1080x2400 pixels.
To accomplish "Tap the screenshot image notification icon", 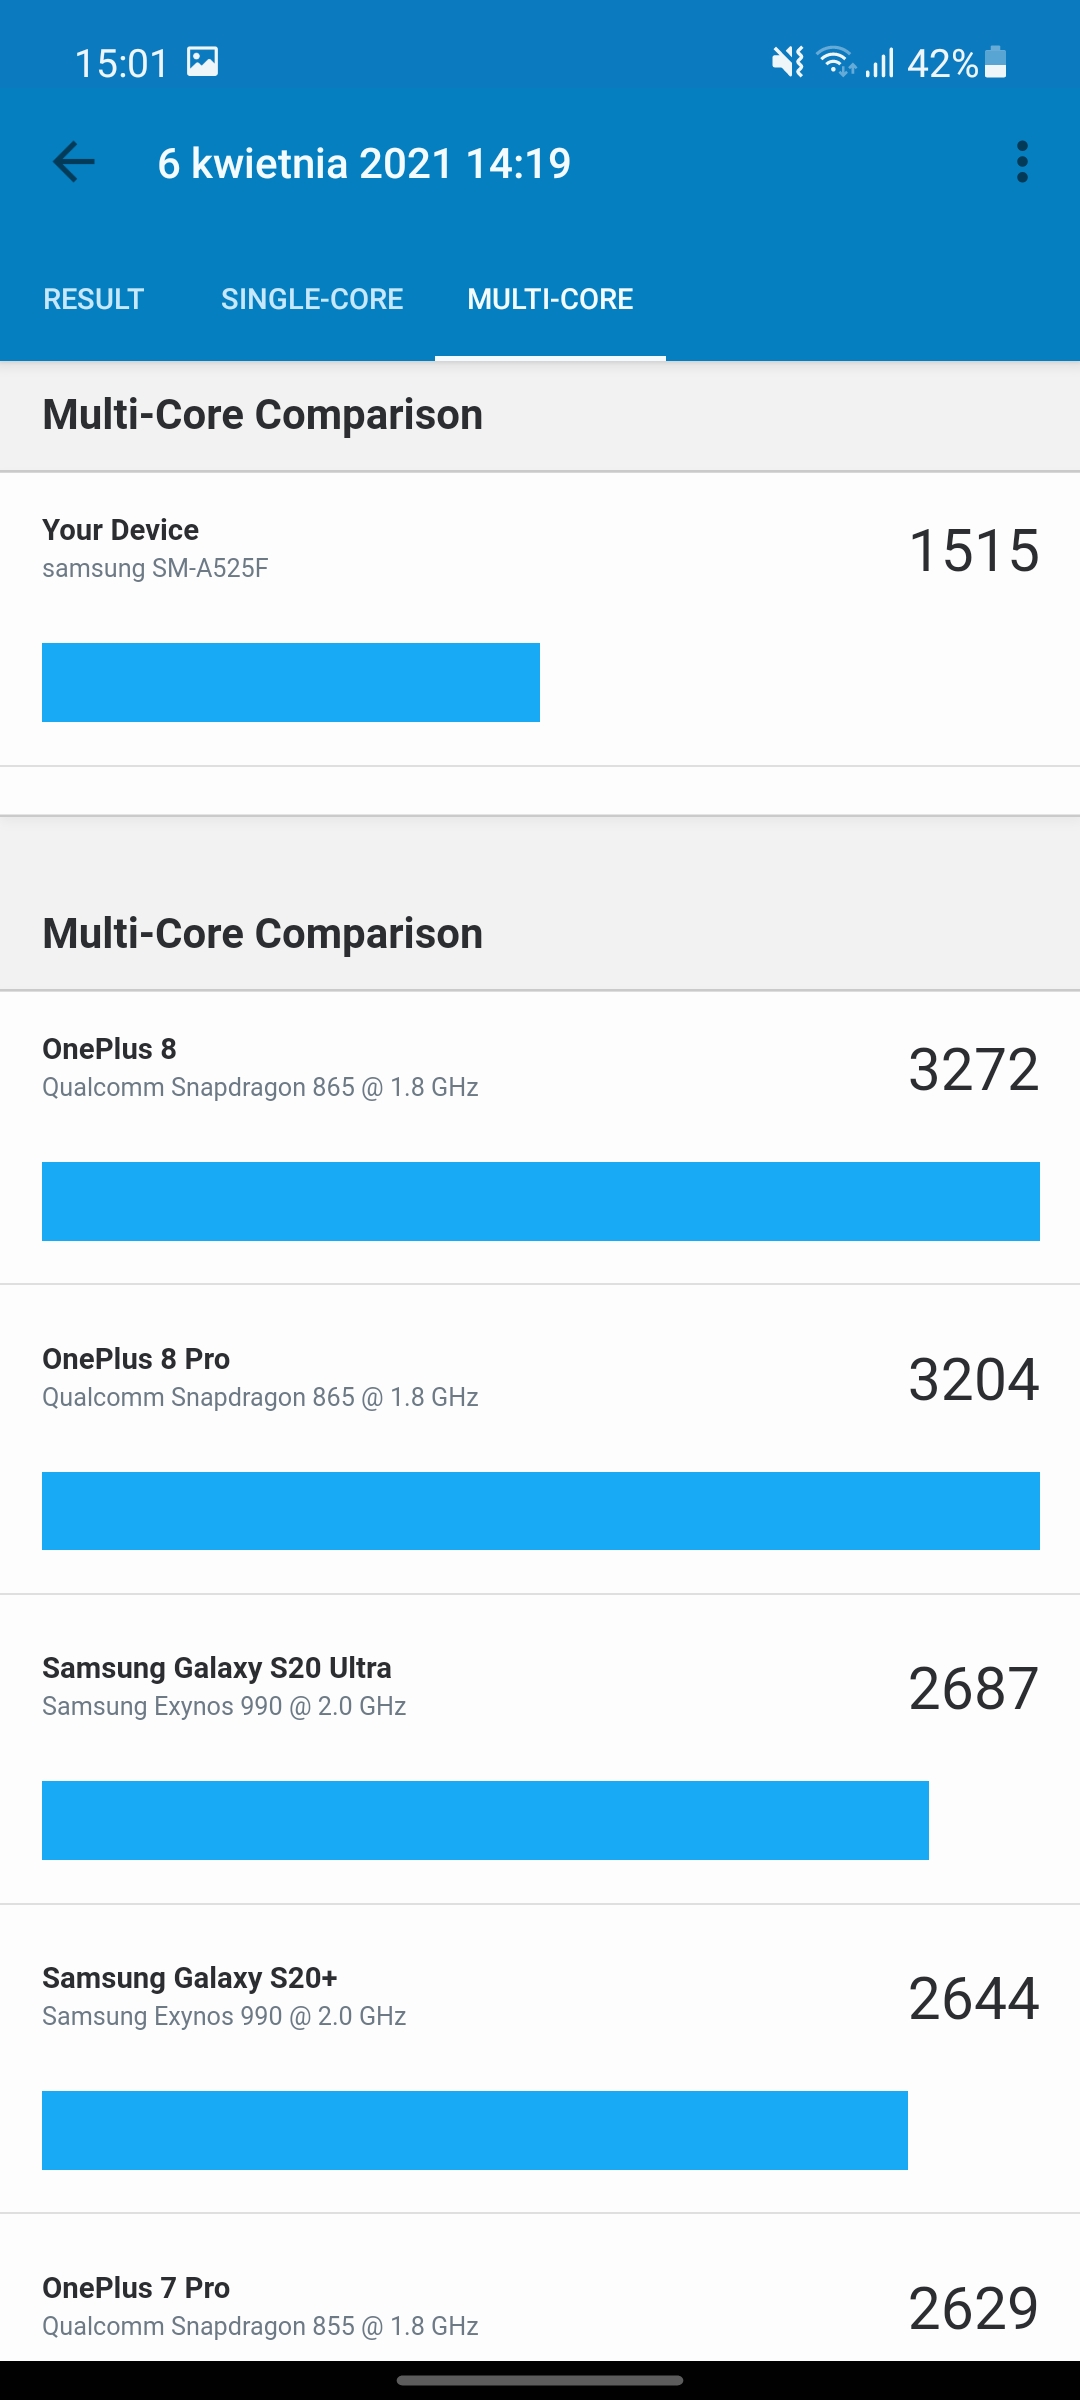I will tap(202, 62).
